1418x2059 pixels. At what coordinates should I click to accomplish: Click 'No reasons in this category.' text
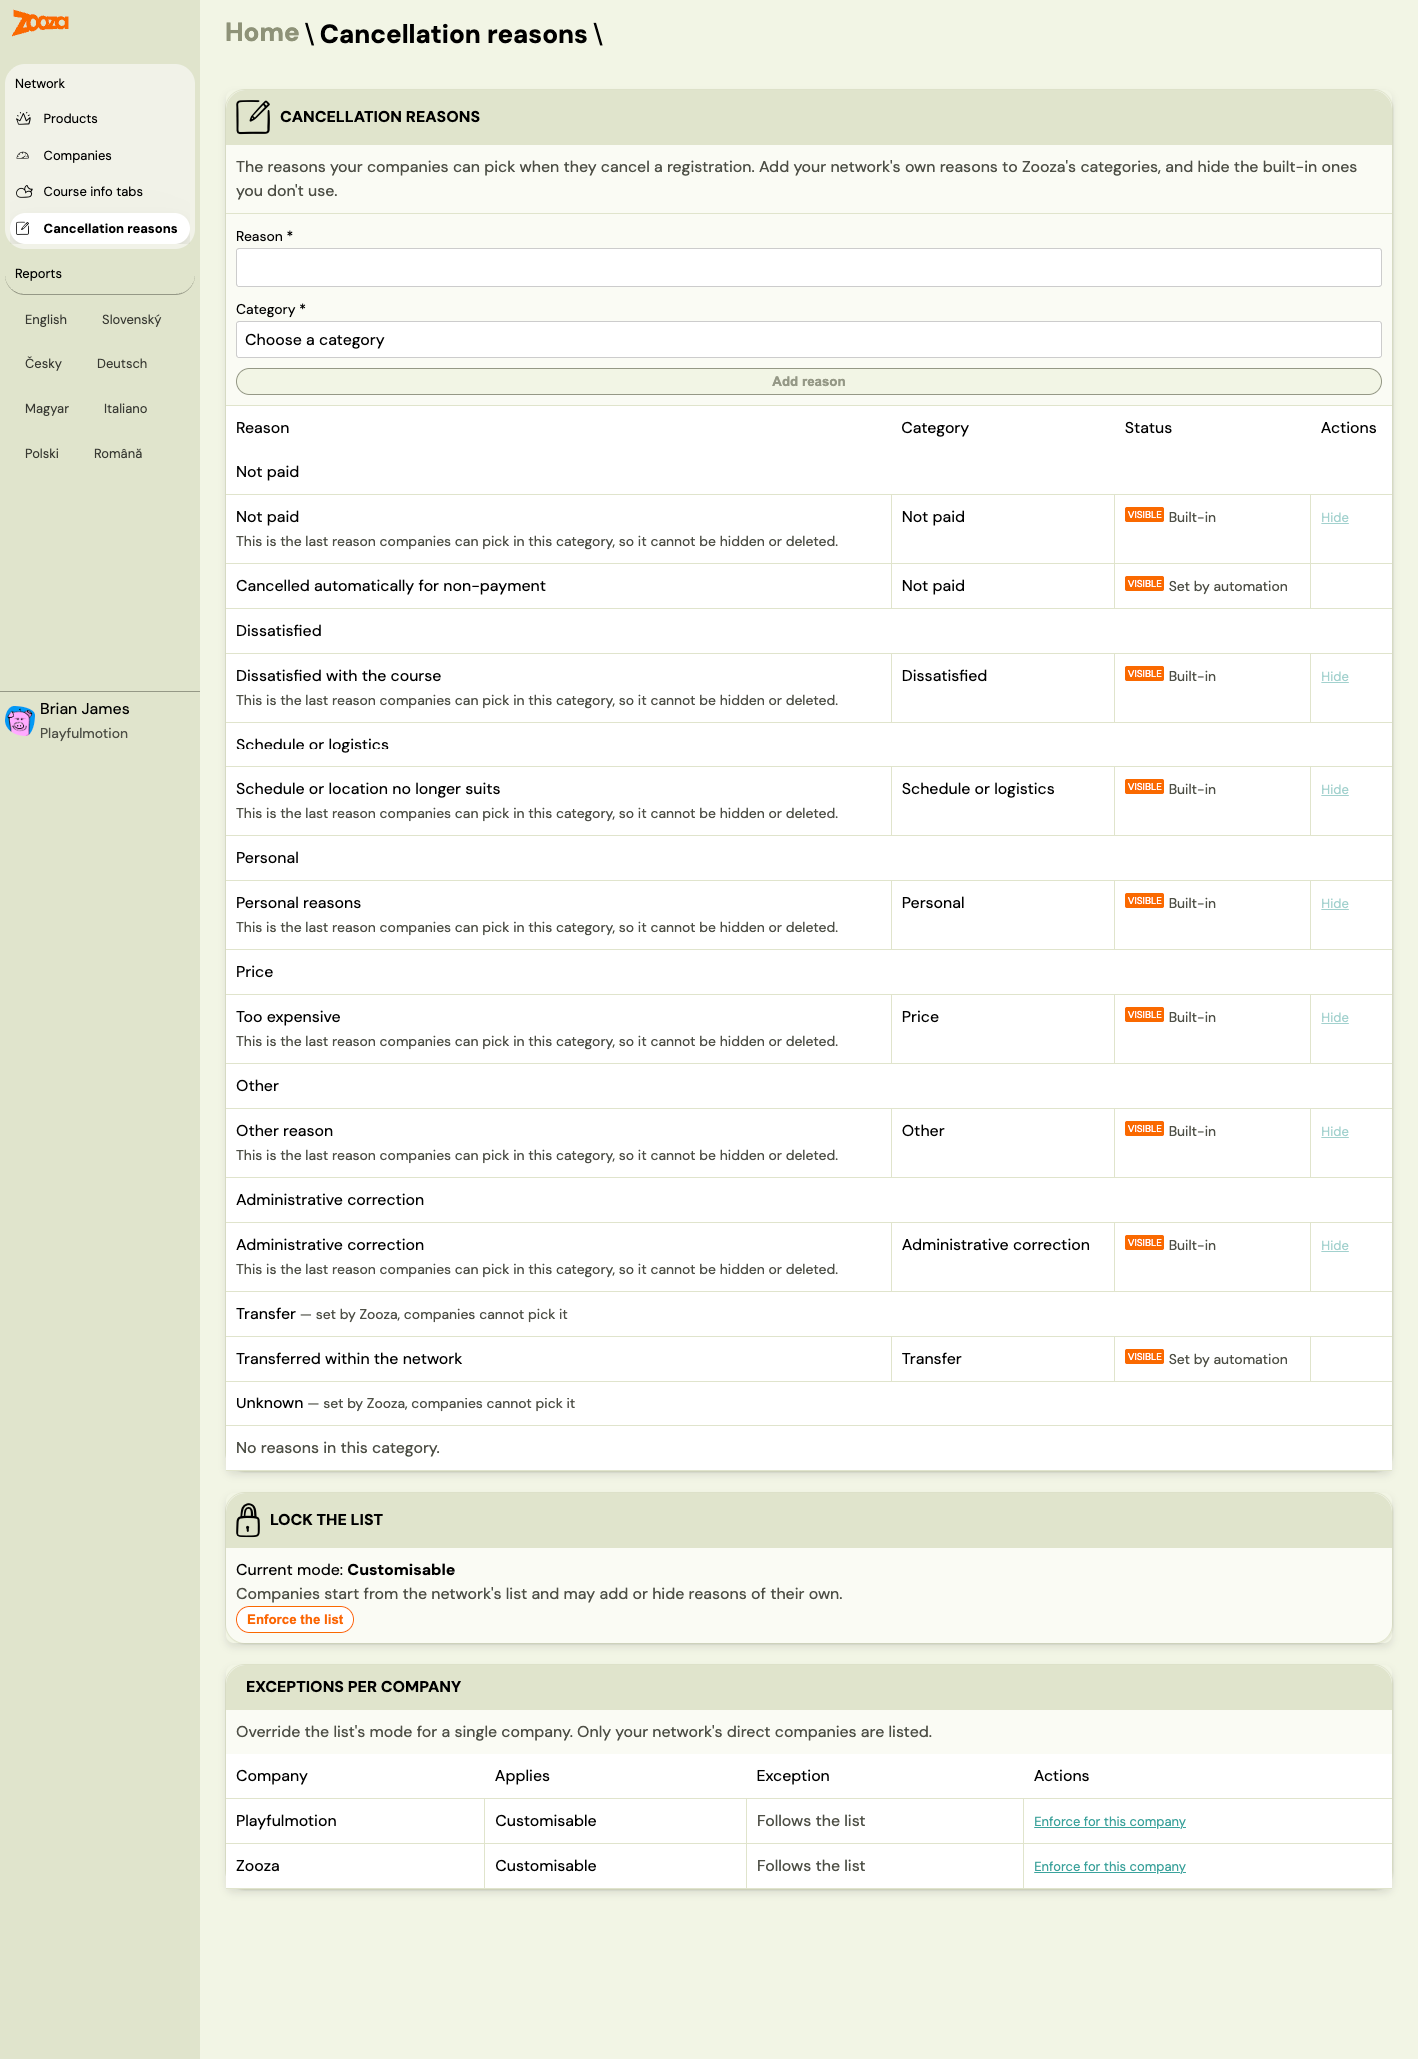(x=338, y=1448)
